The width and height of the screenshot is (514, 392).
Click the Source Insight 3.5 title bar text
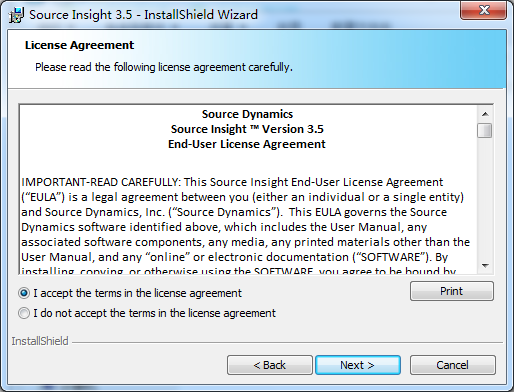(x=143, y=15)
